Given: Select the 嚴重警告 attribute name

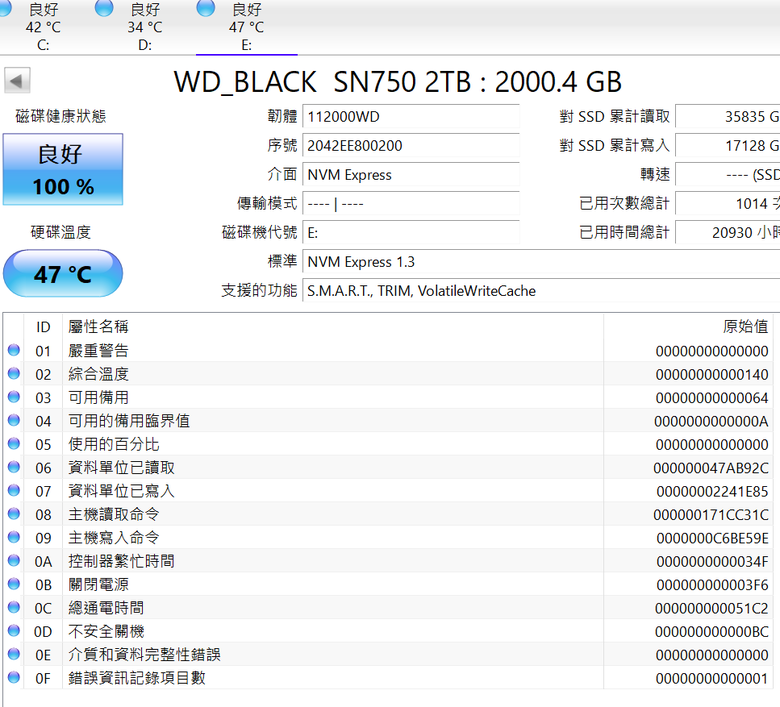Looking at the screenshot, I should coord(98,351).
